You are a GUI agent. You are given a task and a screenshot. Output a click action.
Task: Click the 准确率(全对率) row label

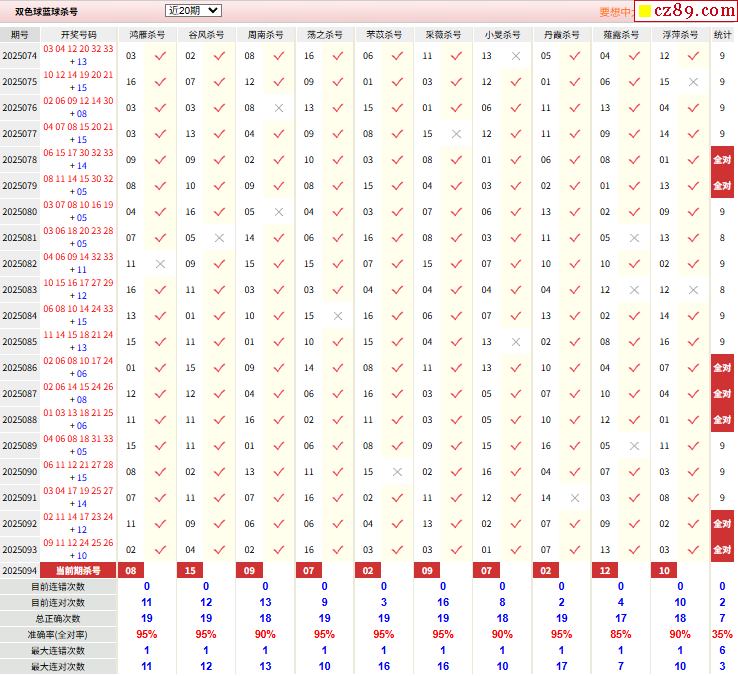[x=58, y=635]
